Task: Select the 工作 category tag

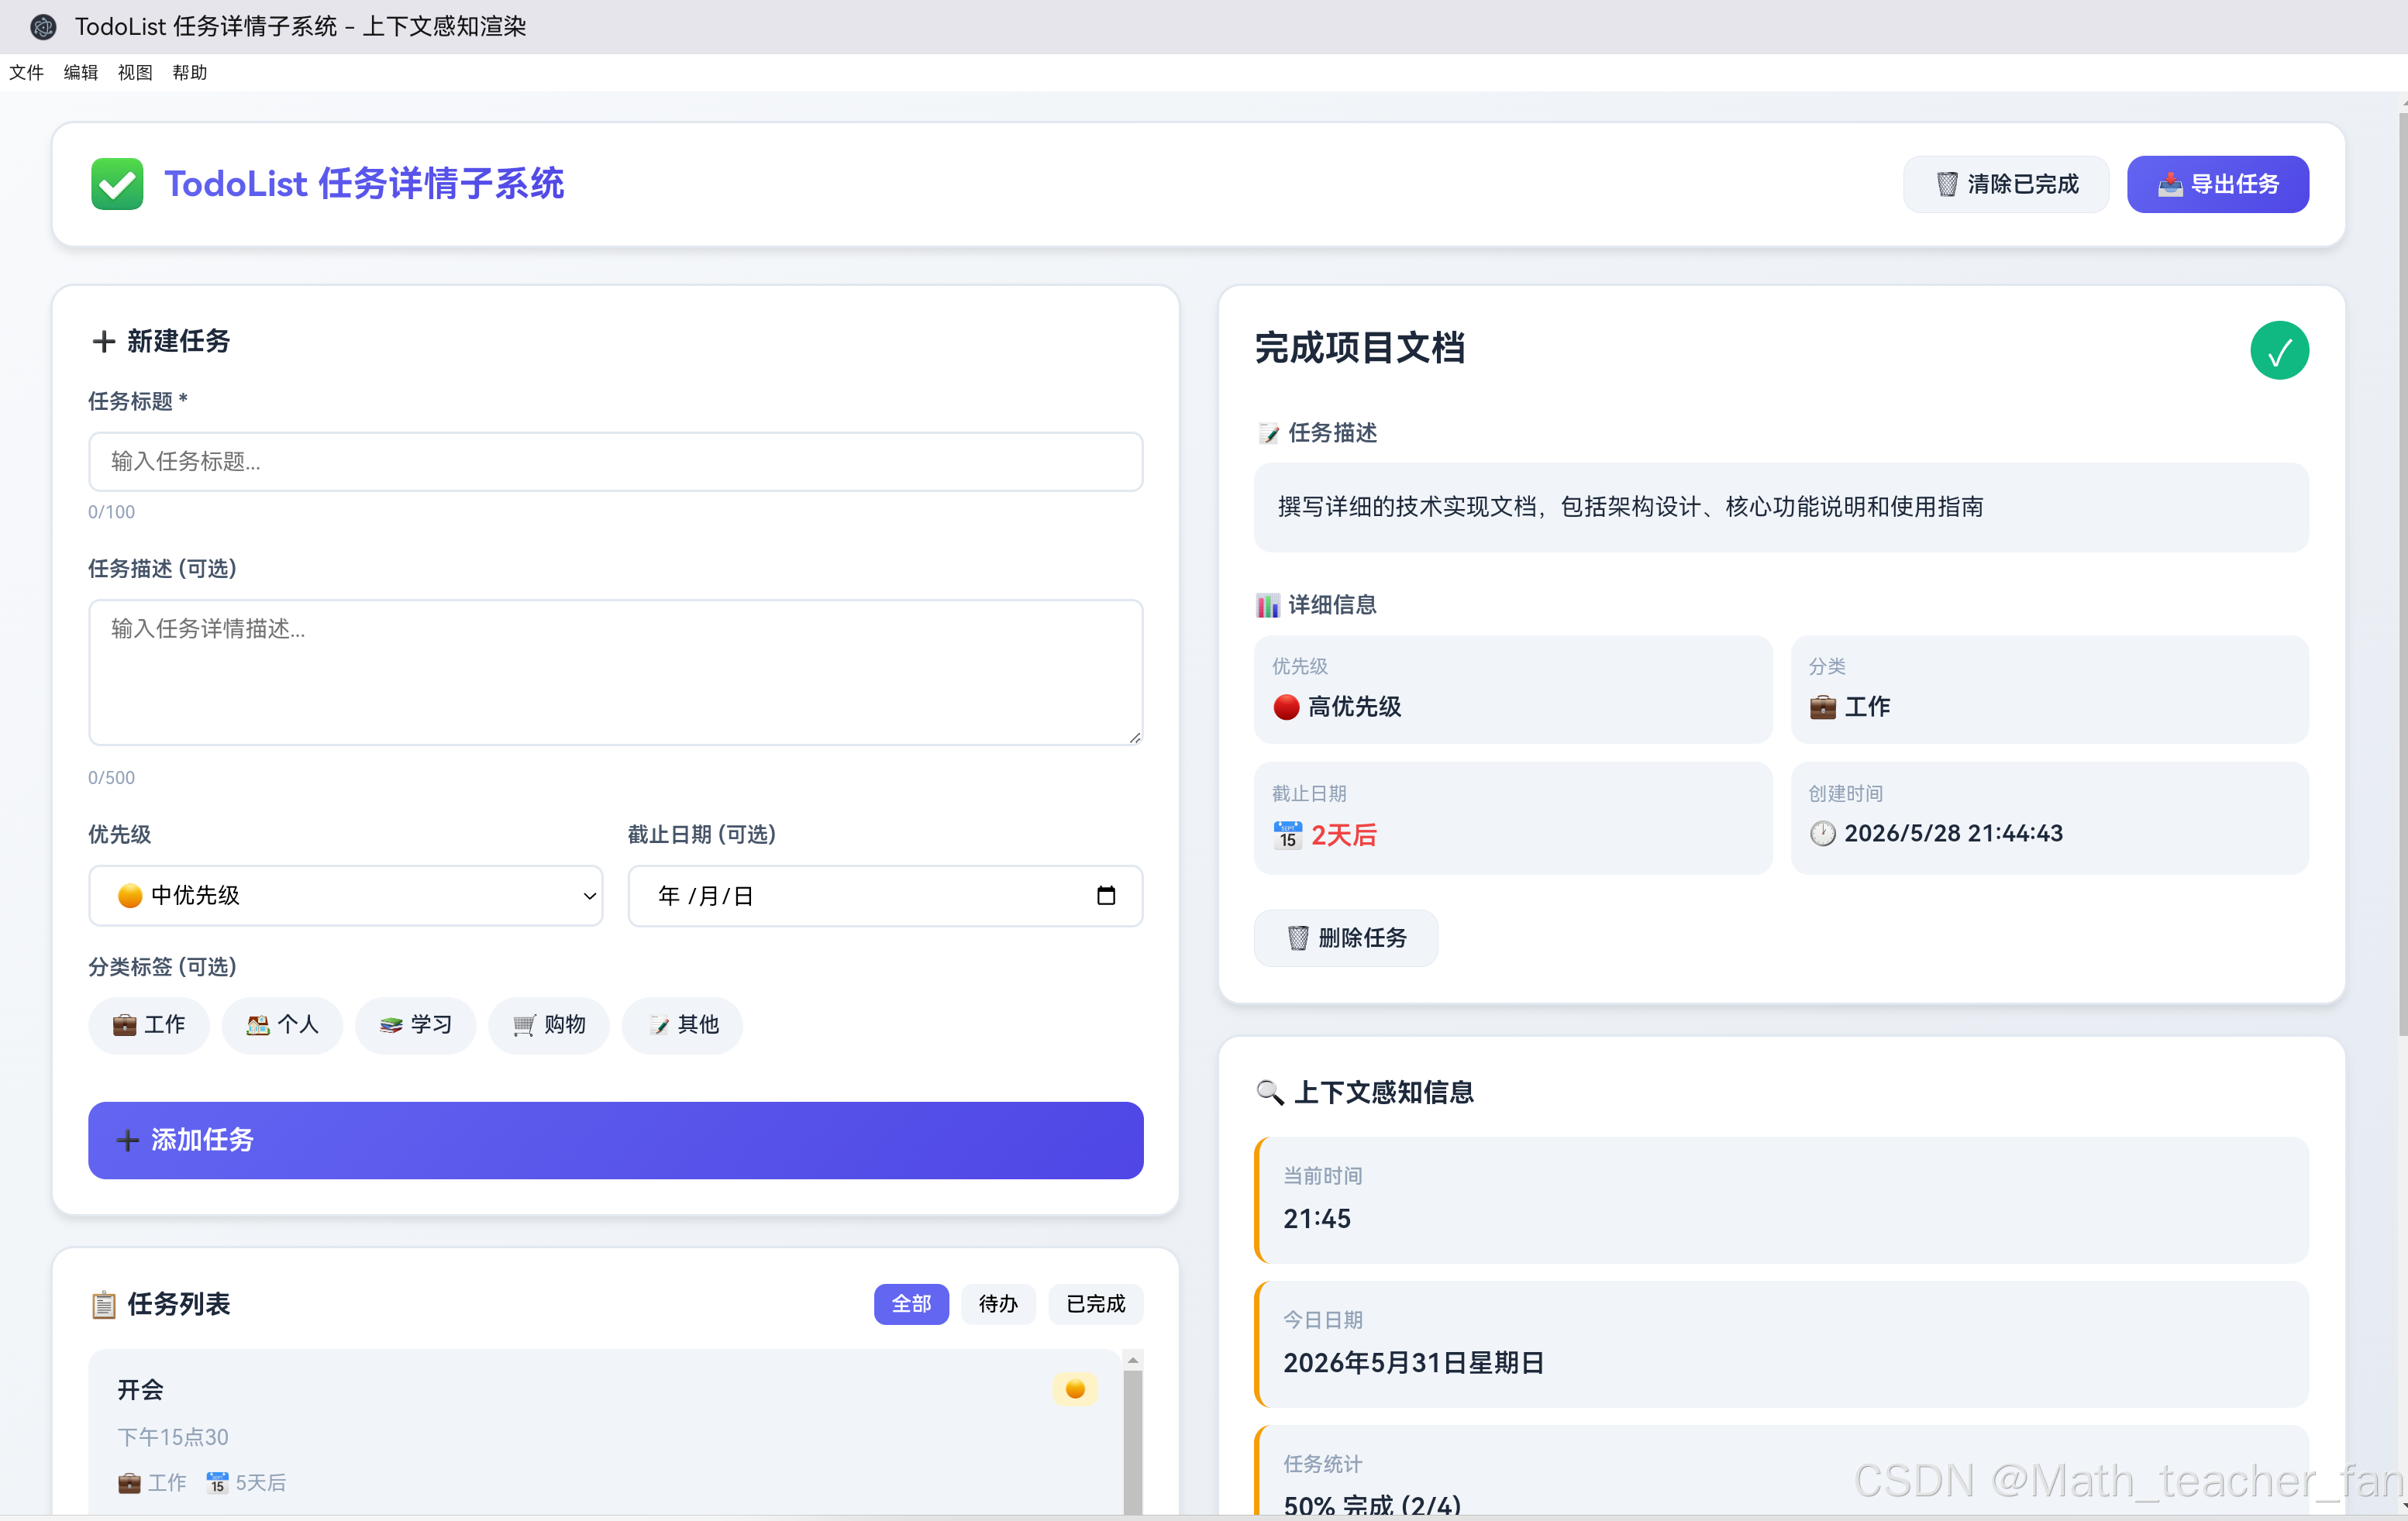Action: [149, 1025]
